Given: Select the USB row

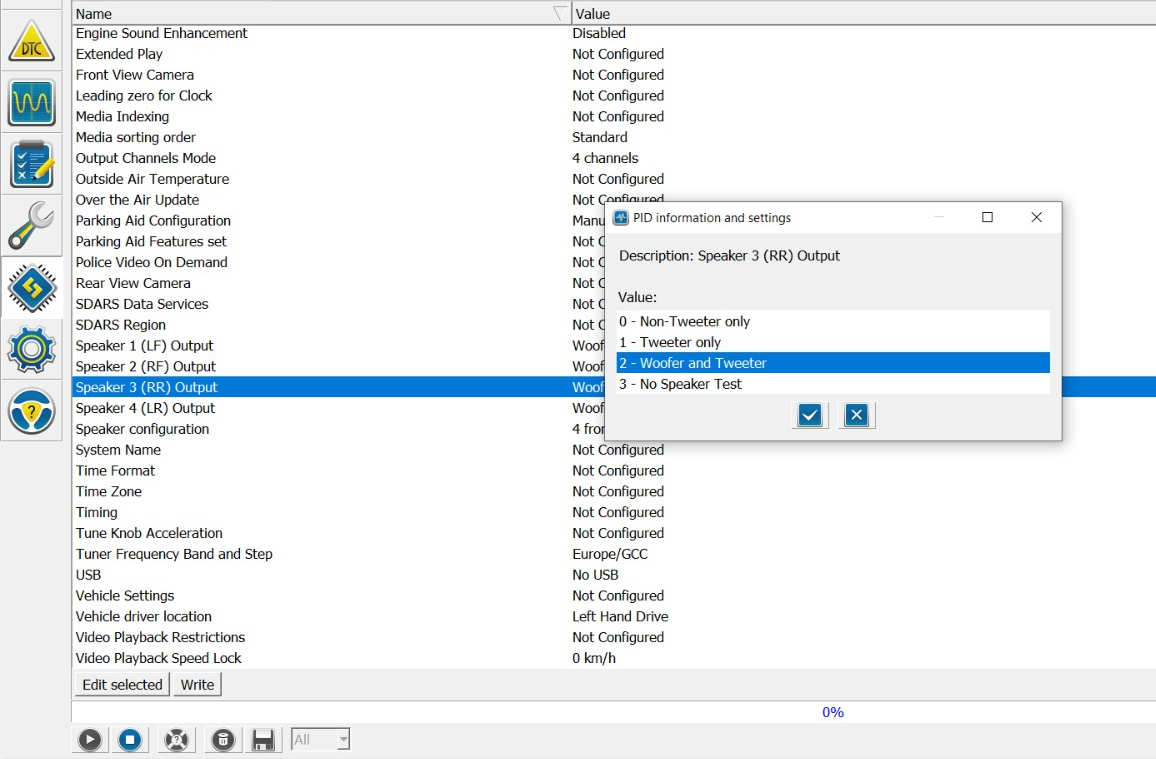Looking at the screenshot, I should tap(614, 574).
